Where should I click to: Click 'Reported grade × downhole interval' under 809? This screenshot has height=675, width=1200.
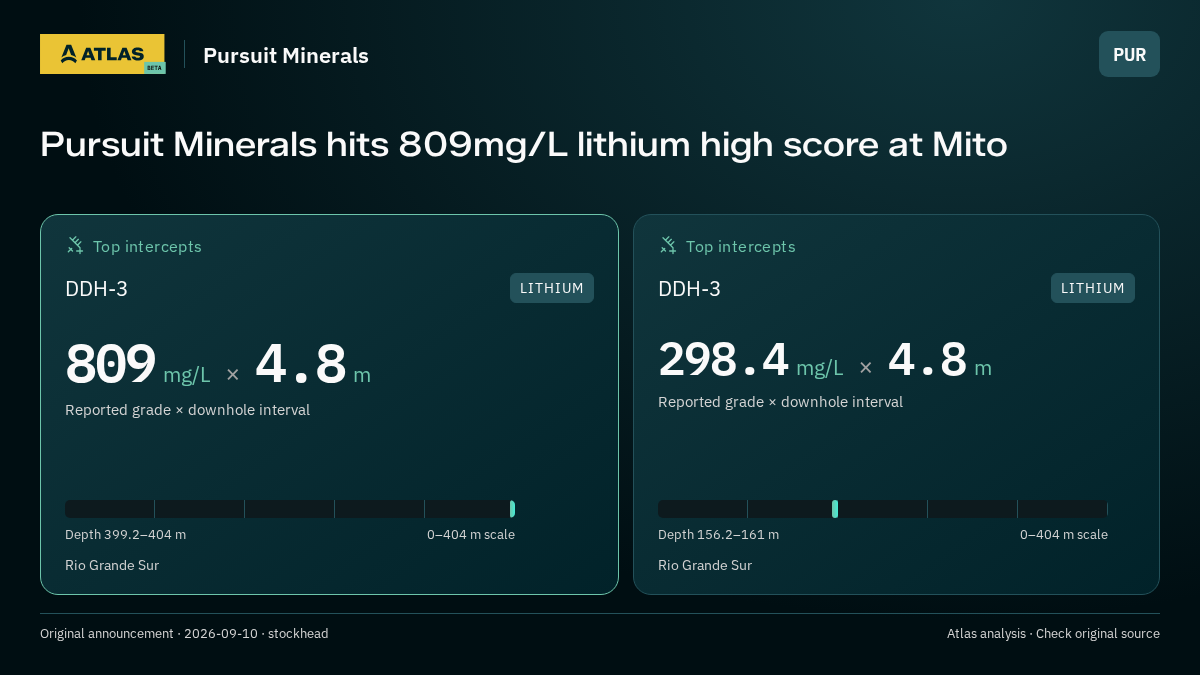coord(187,410)
